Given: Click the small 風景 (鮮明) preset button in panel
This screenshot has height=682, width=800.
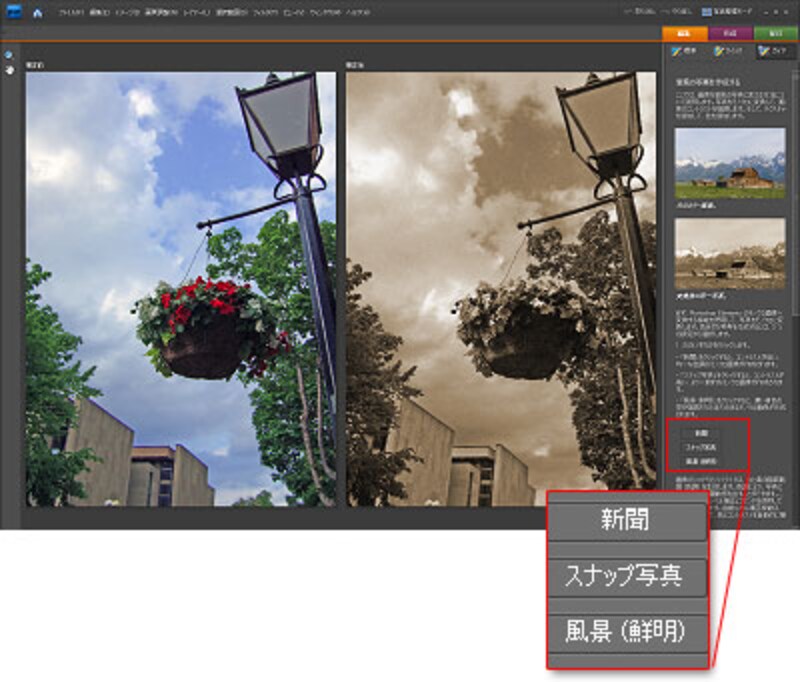Looking at the screenshot, I should [700, 461].
